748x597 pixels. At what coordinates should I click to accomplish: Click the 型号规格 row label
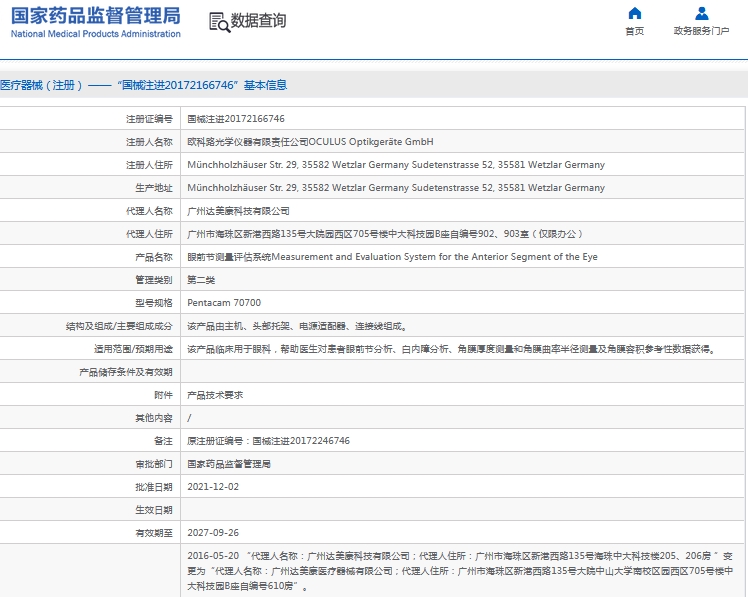coord(154,303)
